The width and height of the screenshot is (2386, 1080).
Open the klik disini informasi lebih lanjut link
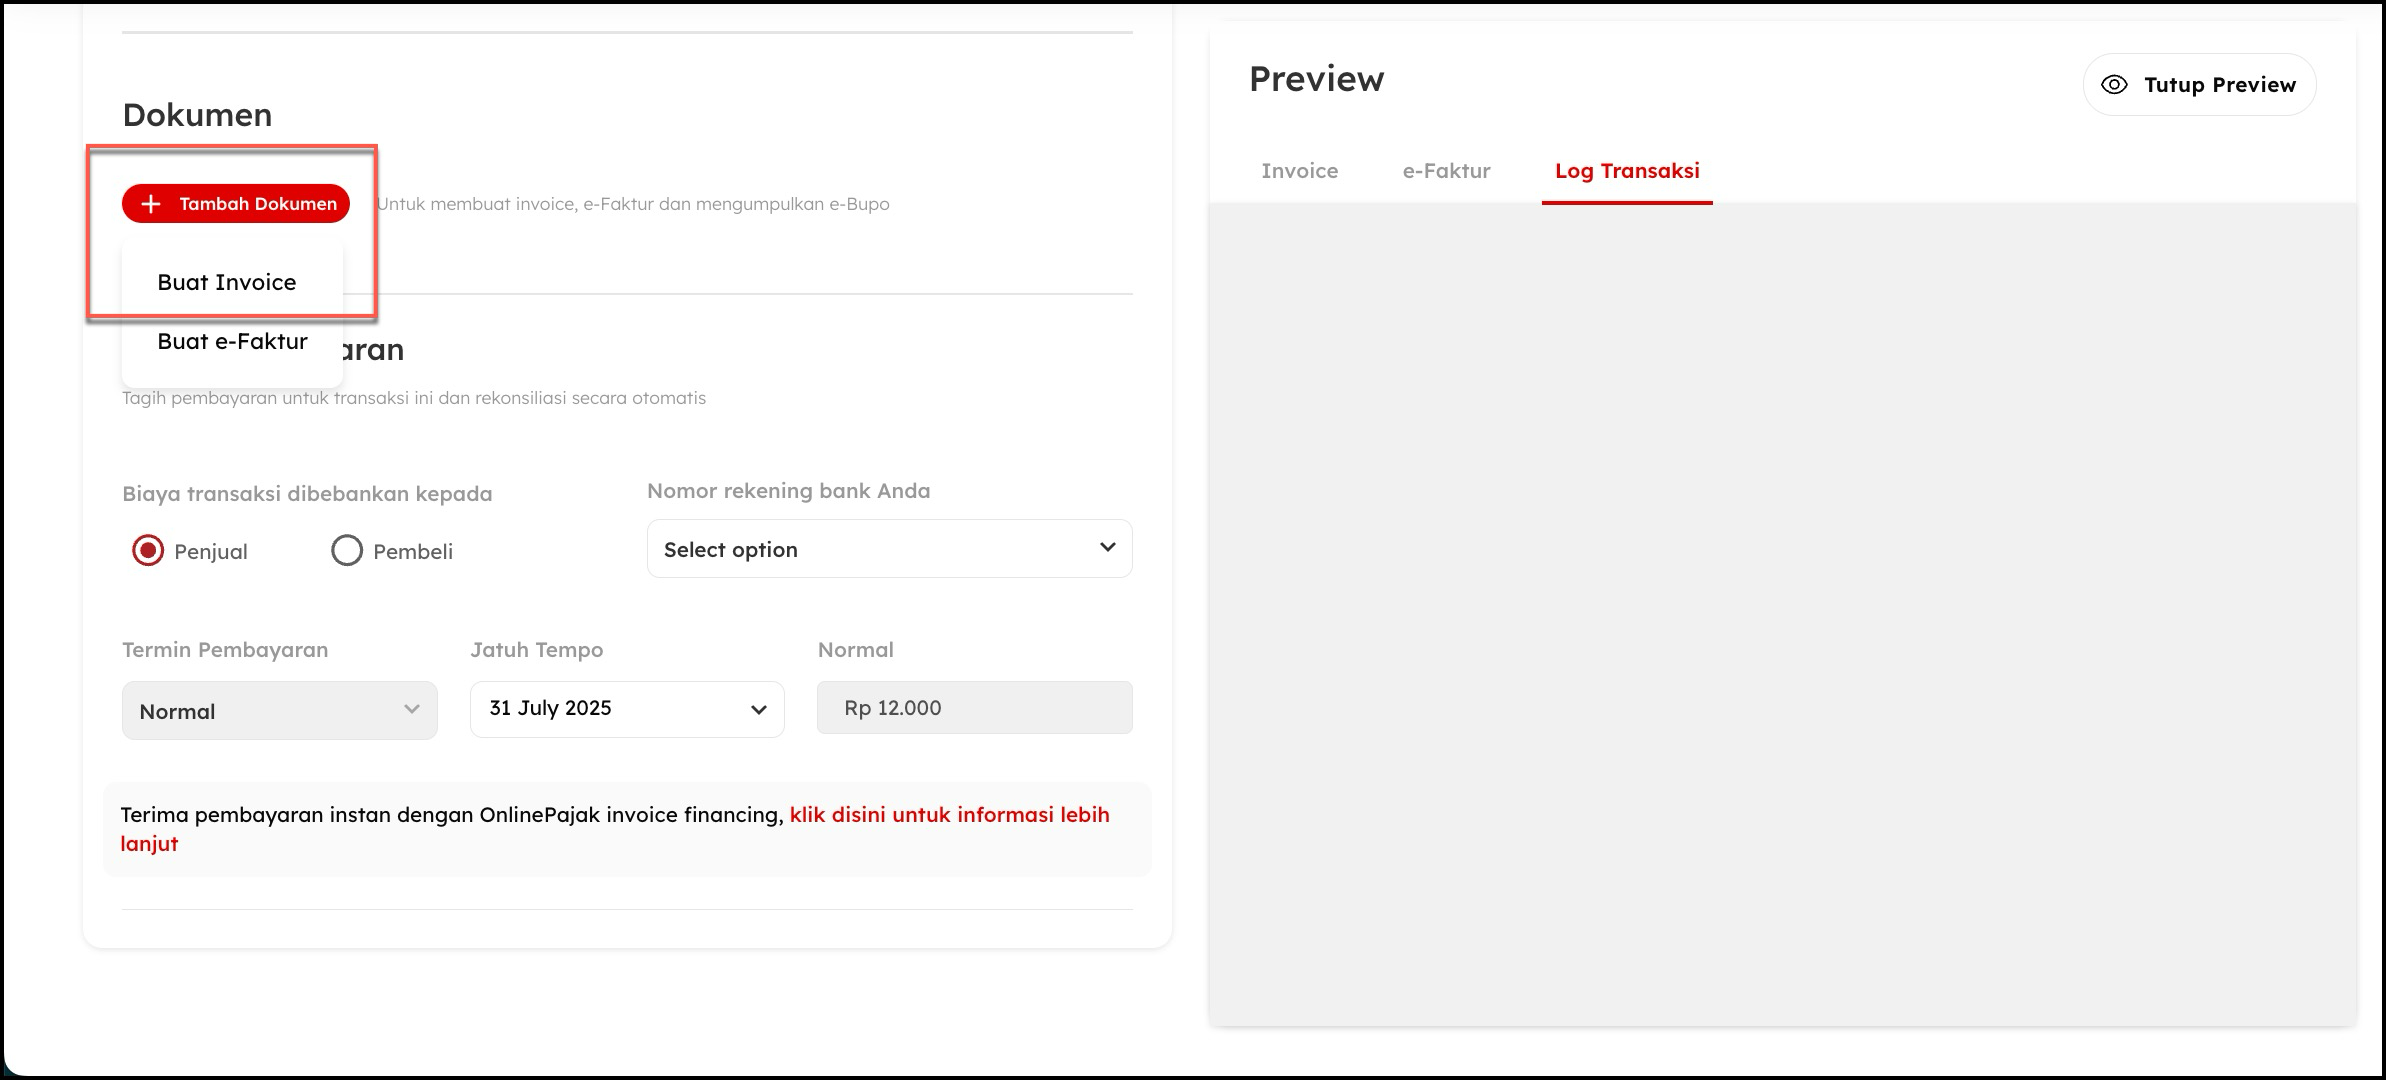[948, 815]
